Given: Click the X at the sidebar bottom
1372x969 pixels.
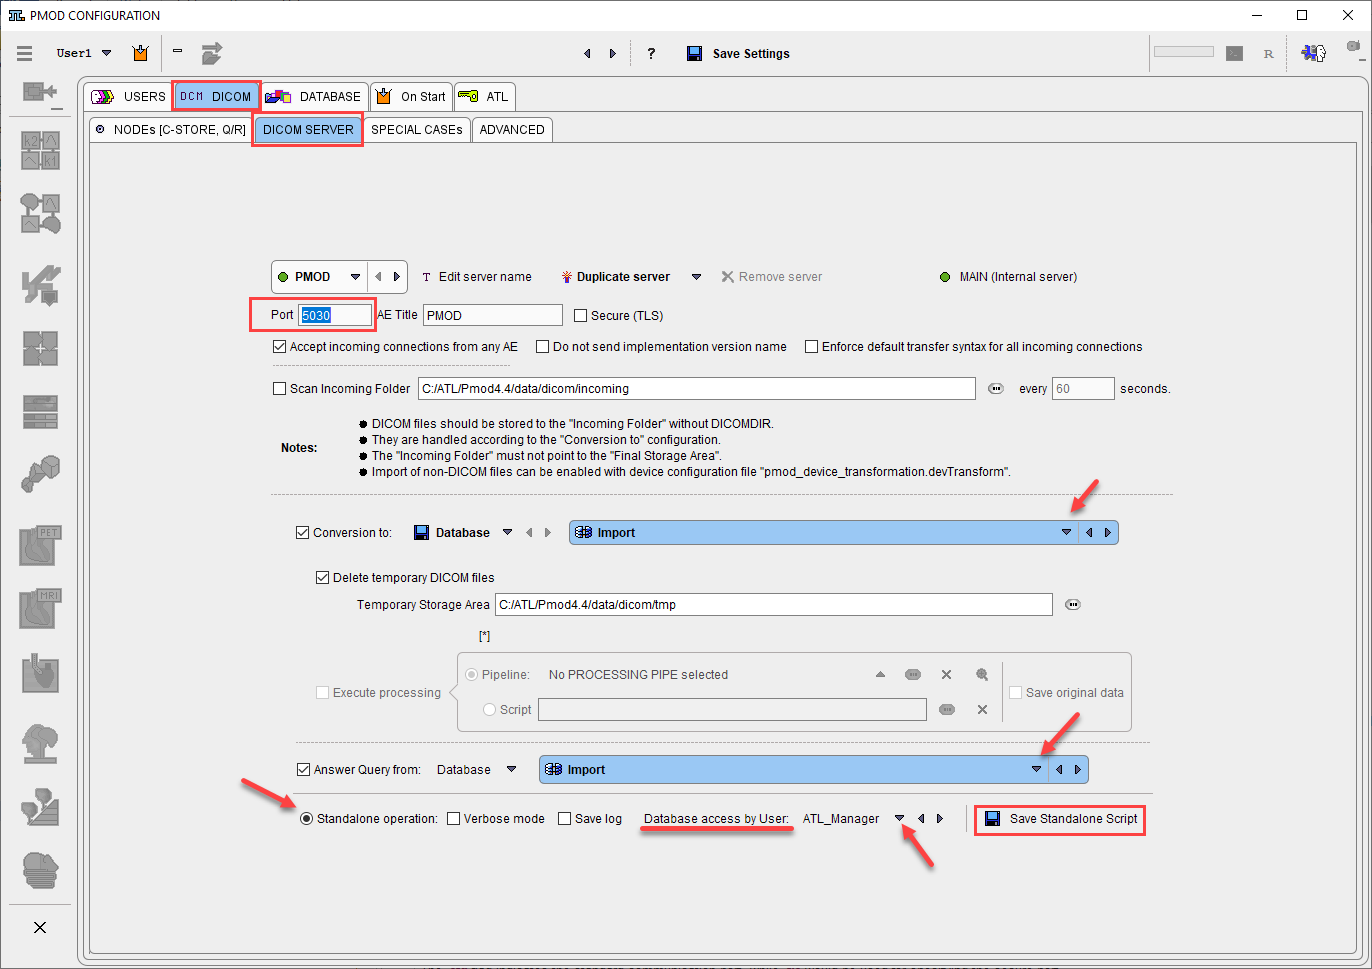Looking at the screenshot, I should tap(40, 928).
